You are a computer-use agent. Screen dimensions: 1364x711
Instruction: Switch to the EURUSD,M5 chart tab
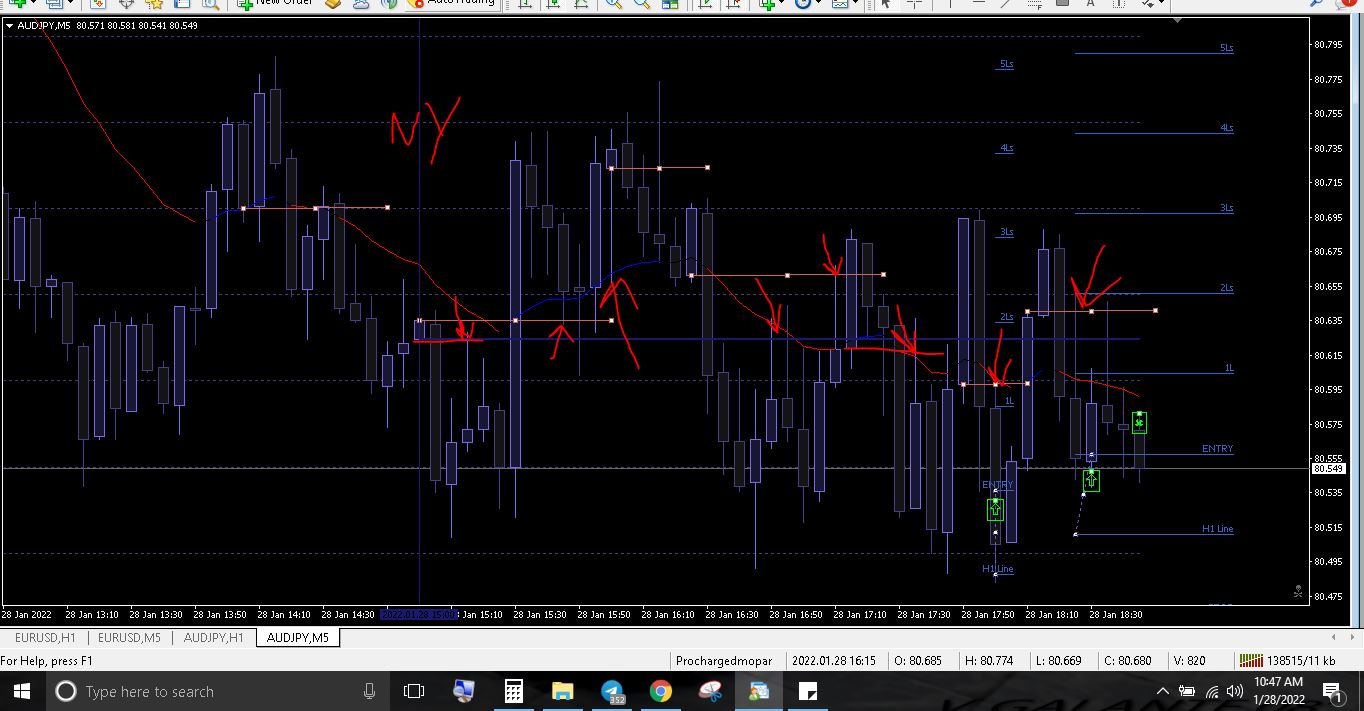pyautogui.click(x=129, y=637)
